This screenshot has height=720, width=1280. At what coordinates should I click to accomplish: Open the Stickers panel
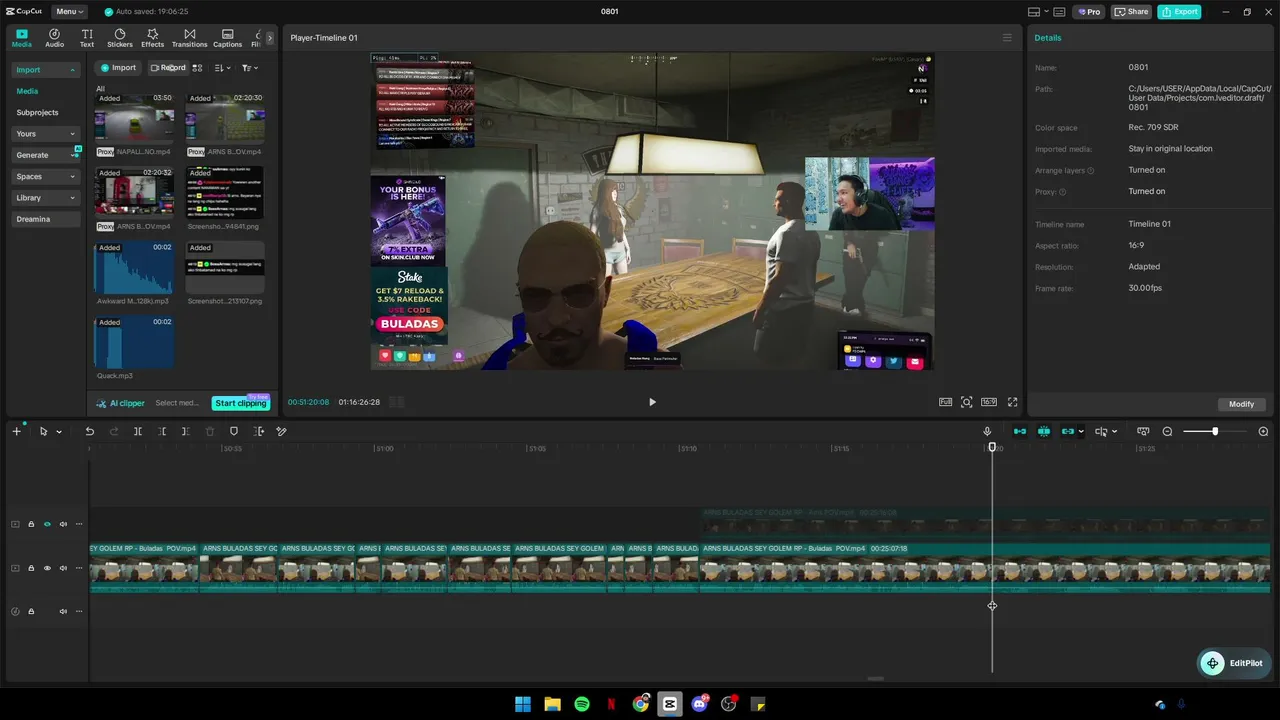(x=120, y=38)
